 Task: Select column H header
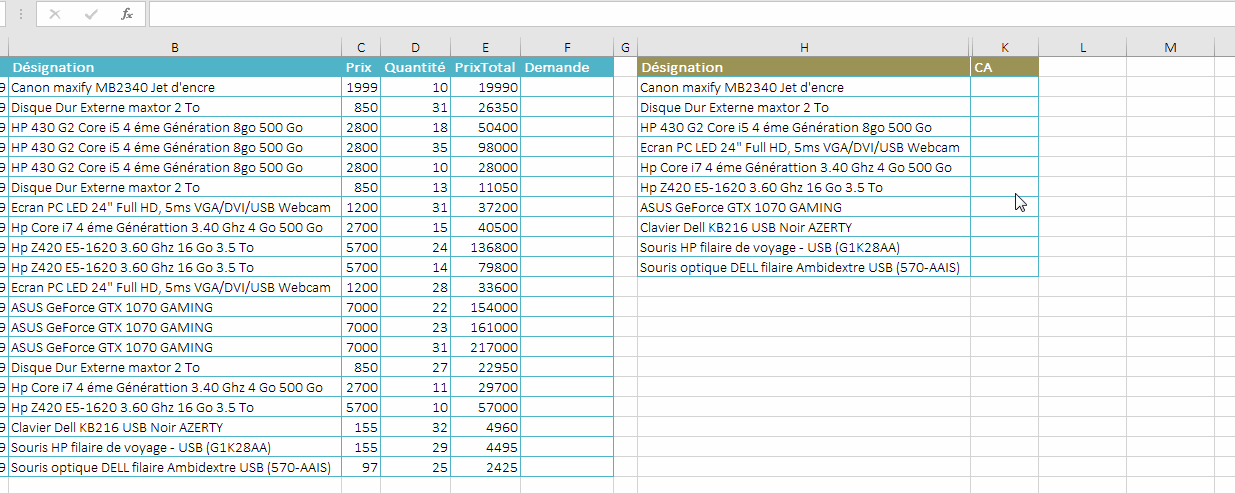coord(804,47)
